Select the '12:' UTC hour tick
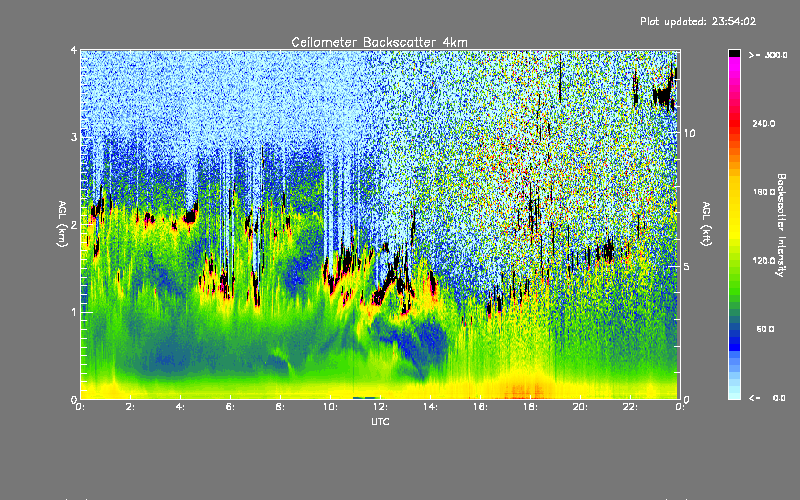This screenshot has width=800, height=500. coord(380,407)
